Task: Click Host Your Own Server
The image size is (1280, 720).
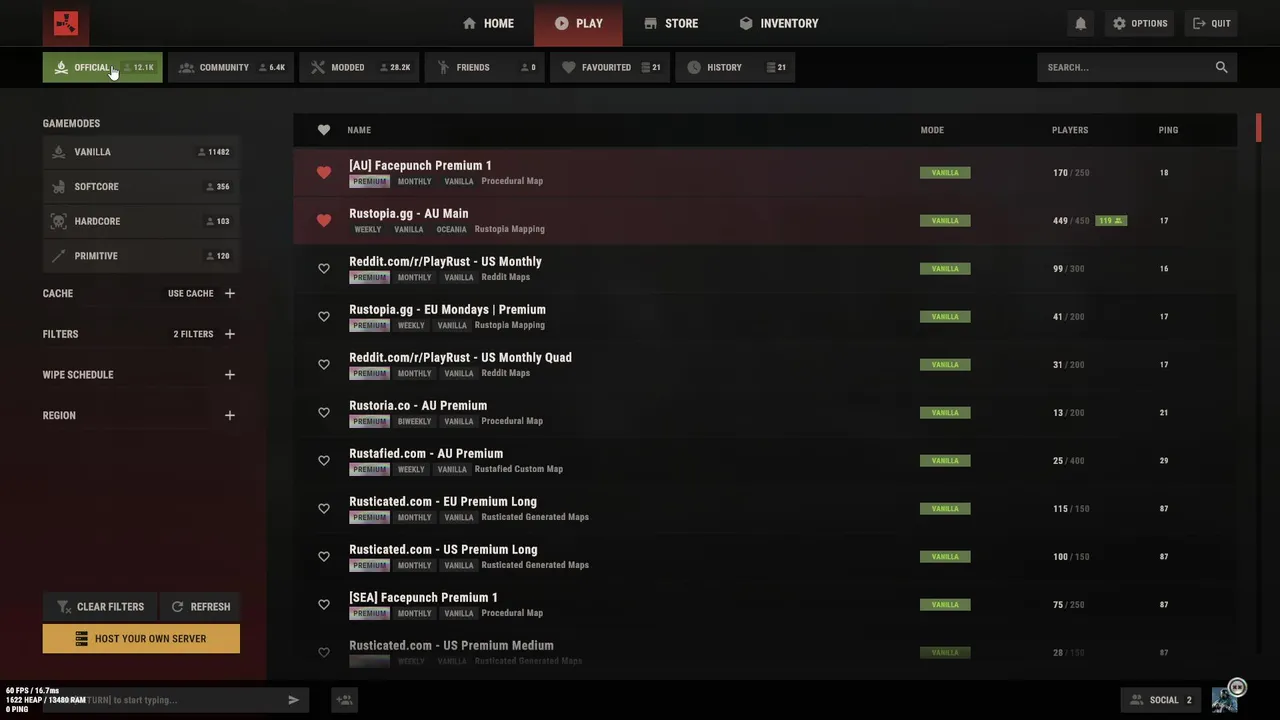Action: pyautogui.click(x=141, y=638)
